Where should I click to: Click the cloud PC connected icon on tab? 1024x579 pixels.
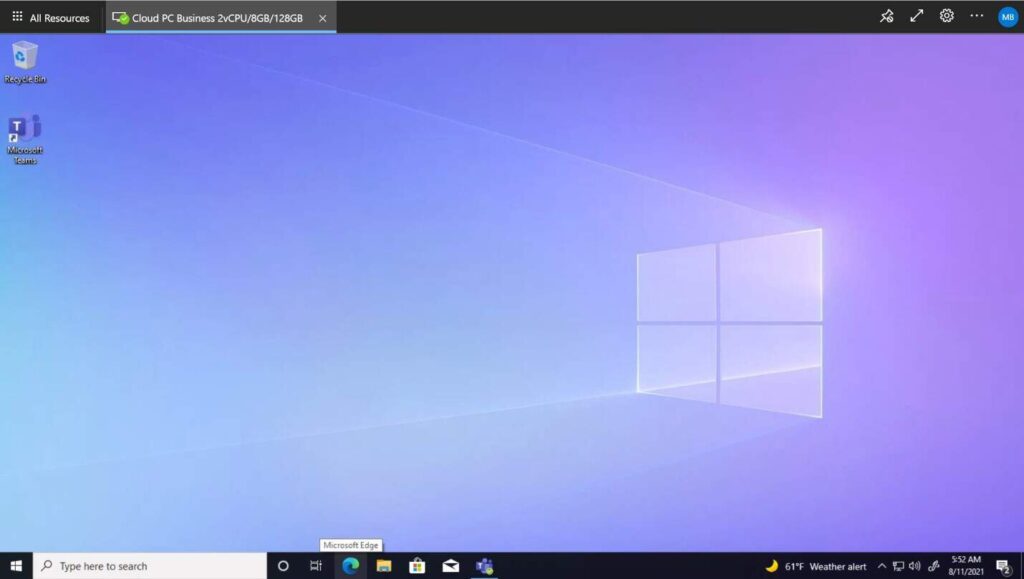pos(120,18)
